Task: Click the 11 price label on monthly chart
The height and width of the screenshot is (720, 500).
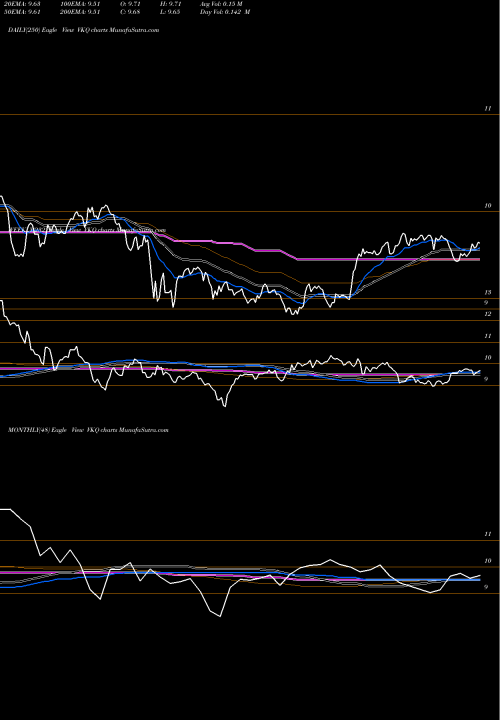Action: click(488, 534)
